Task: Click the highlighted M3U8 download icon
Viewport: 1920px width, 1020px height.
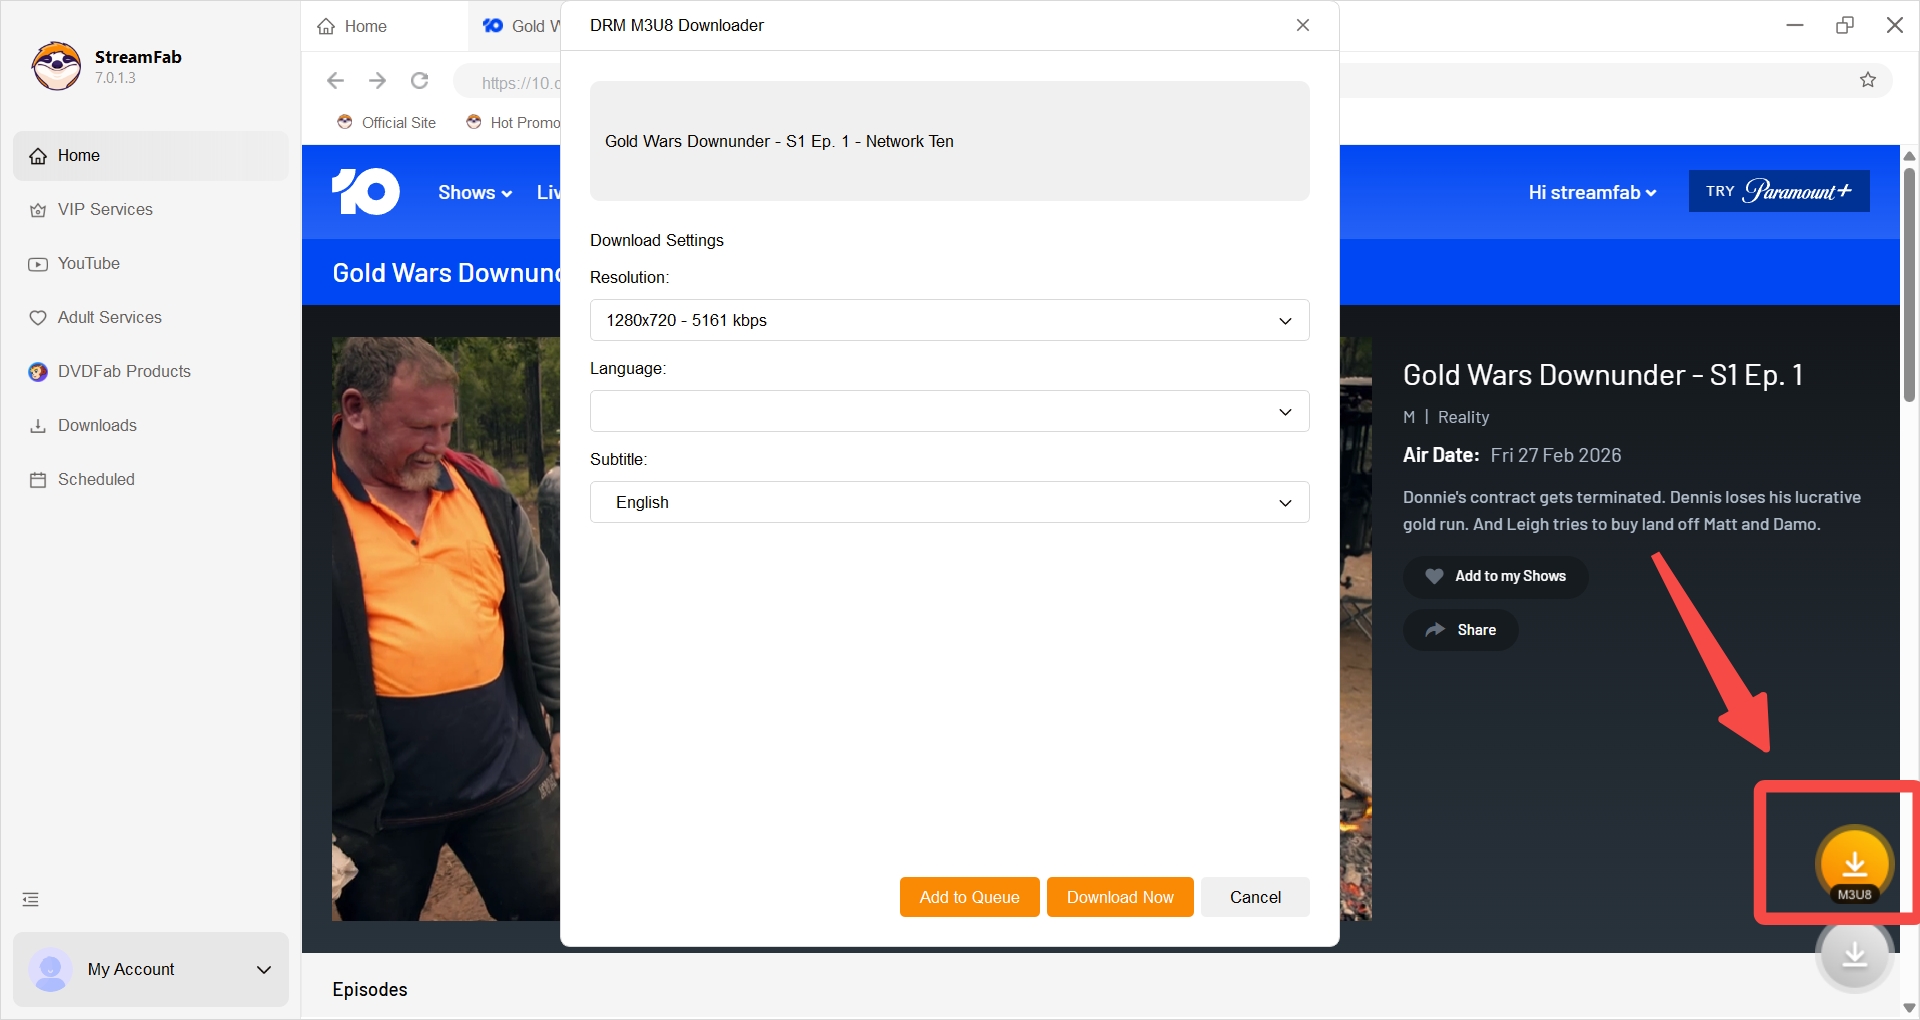Action: tap(1855, 863)
